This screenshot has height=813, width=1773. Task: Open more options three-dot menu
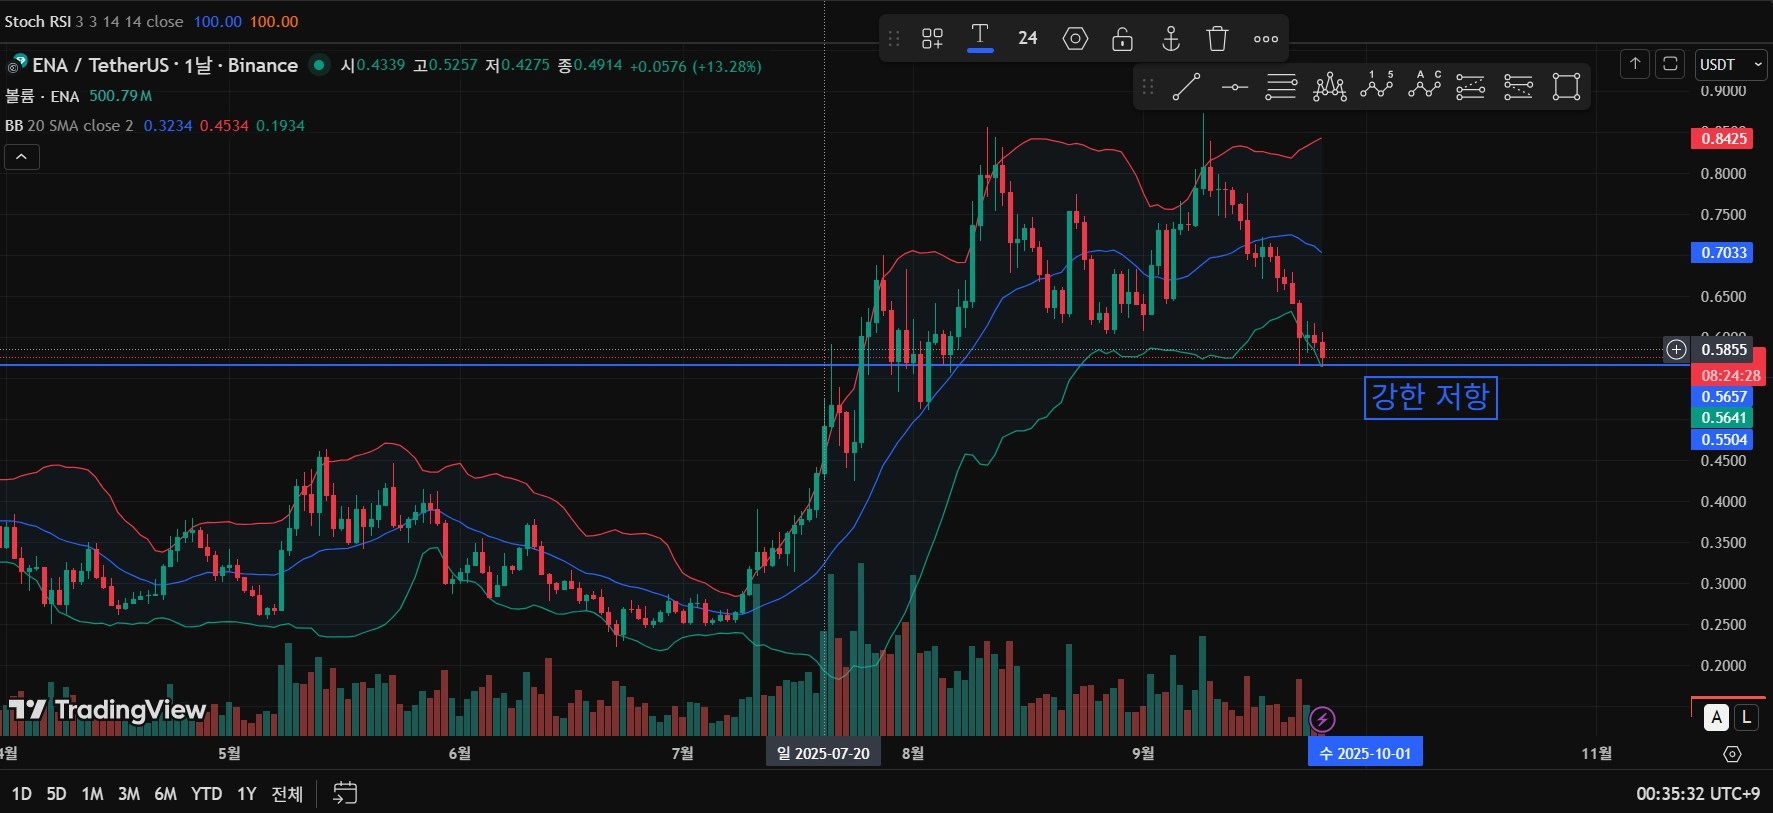tap(1266, 39)
